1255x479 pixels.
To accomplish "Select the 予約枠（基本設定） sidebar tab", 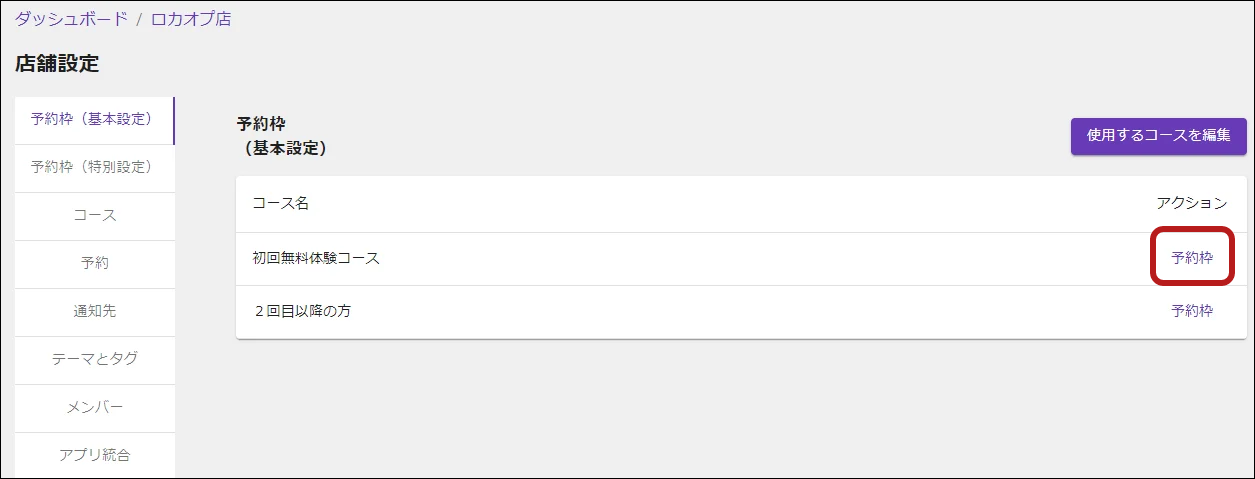I will [x=95, y=120].
